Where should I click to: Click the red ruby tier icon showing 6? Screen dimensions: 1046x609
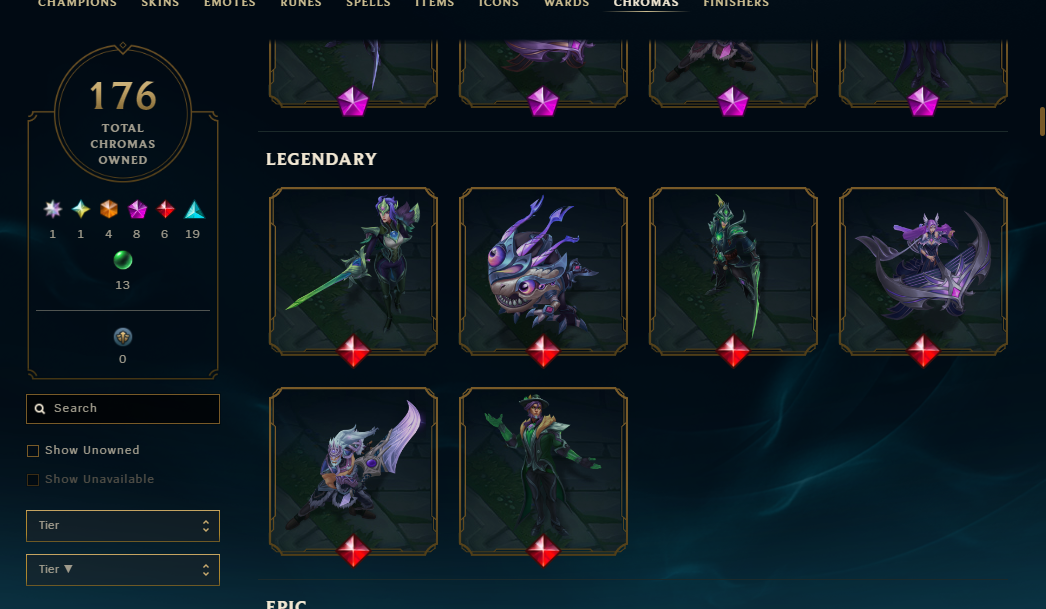click(x=165, y=209)
